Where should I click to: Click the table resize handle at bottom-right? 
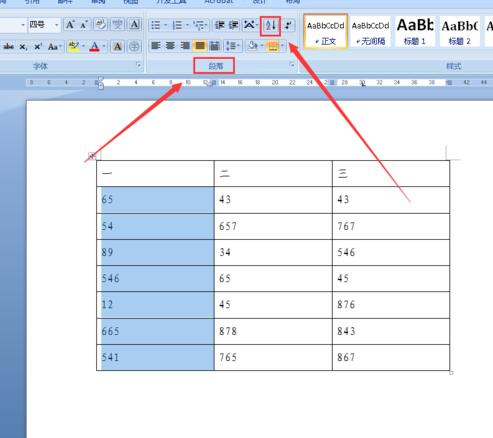pyautogui.click(x=451, y=373)
